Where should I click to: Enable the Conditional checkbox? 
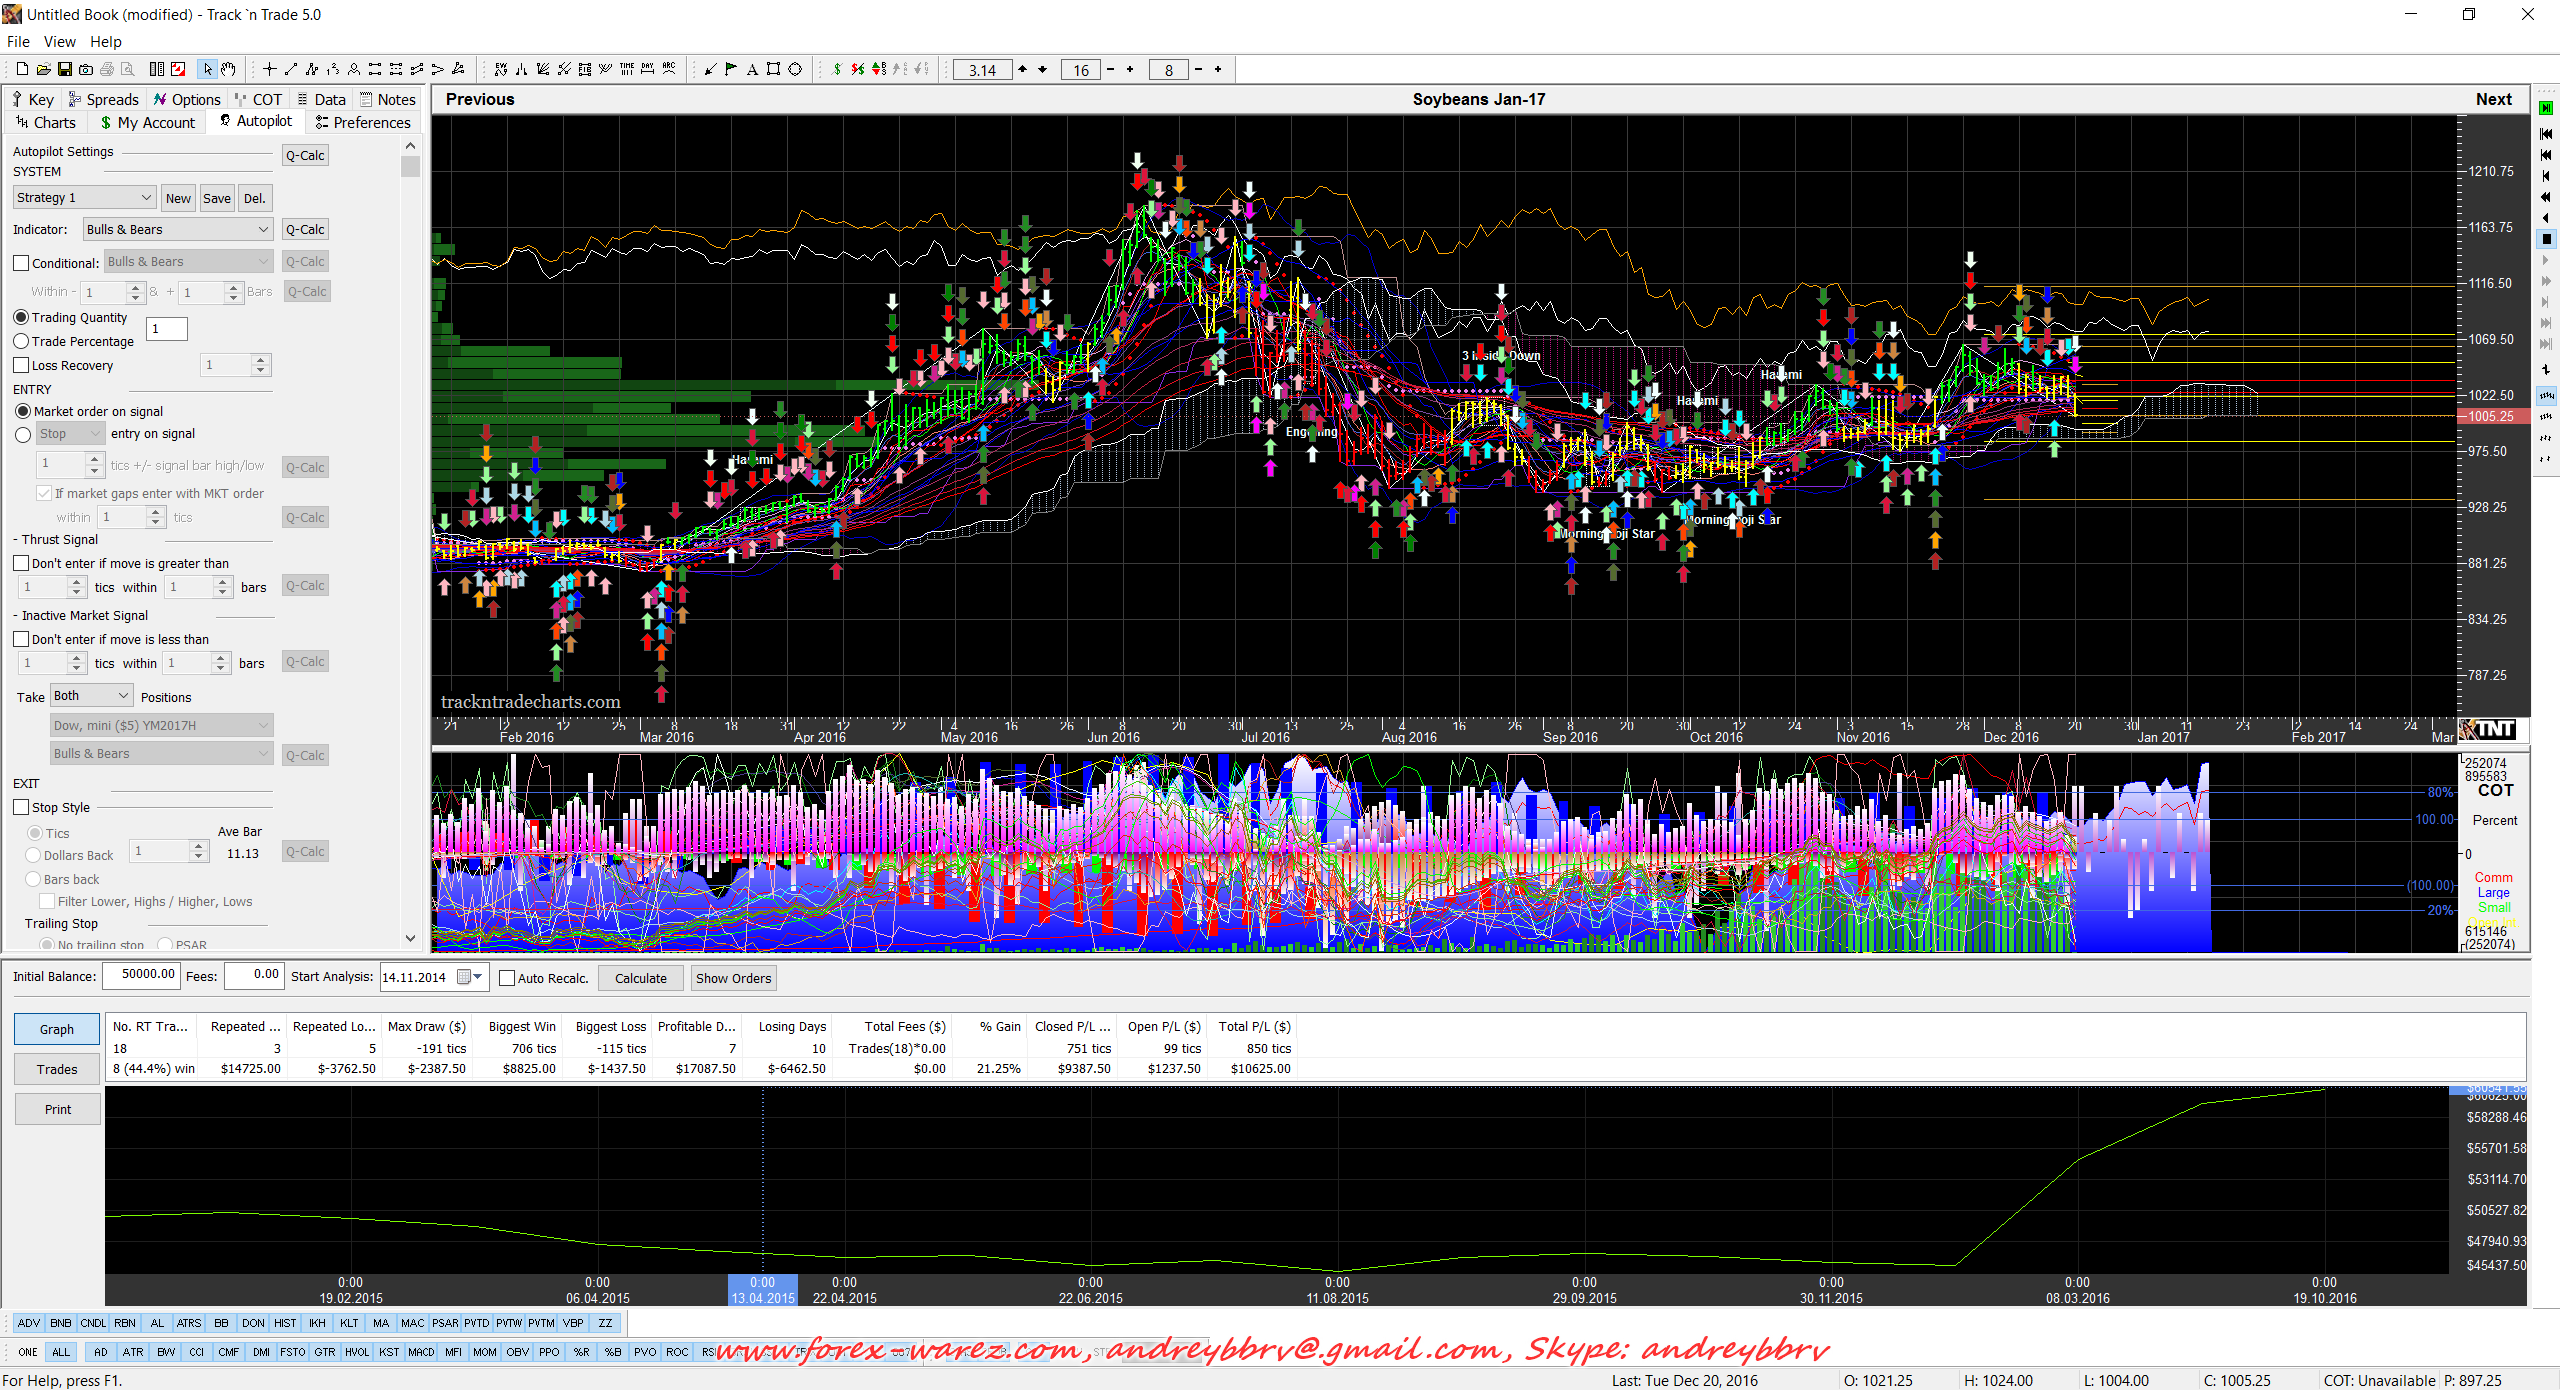coord(21,263)
